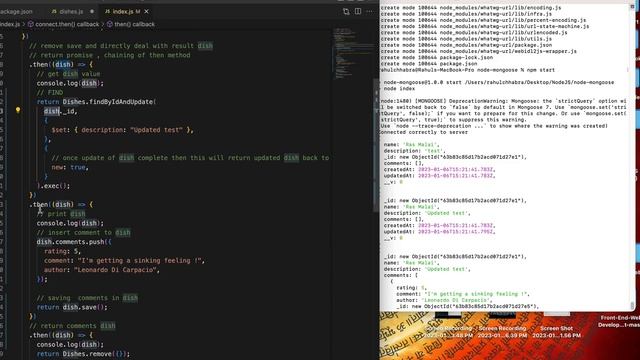Select the Front-End-Web Develop folder on desktop
Viewport: 640px width, 360px height.
coord(619,321)
